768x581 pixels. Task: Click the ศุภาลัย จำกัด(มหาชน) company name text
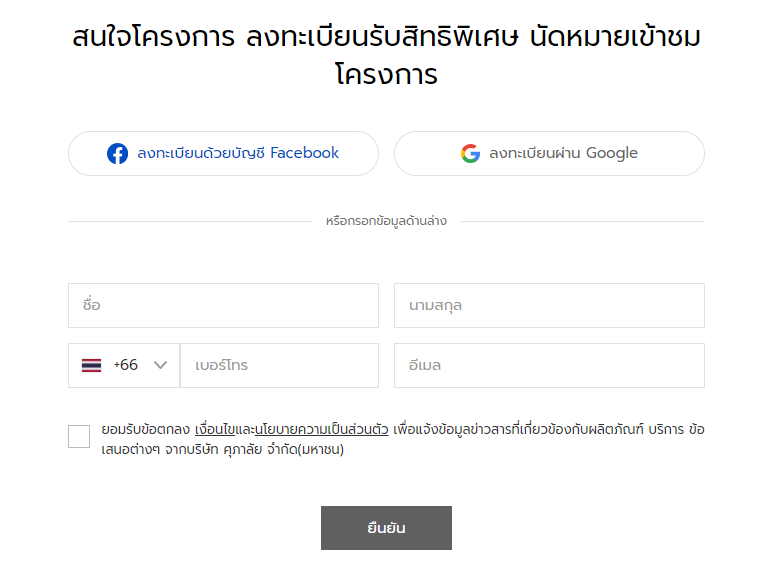284,449
